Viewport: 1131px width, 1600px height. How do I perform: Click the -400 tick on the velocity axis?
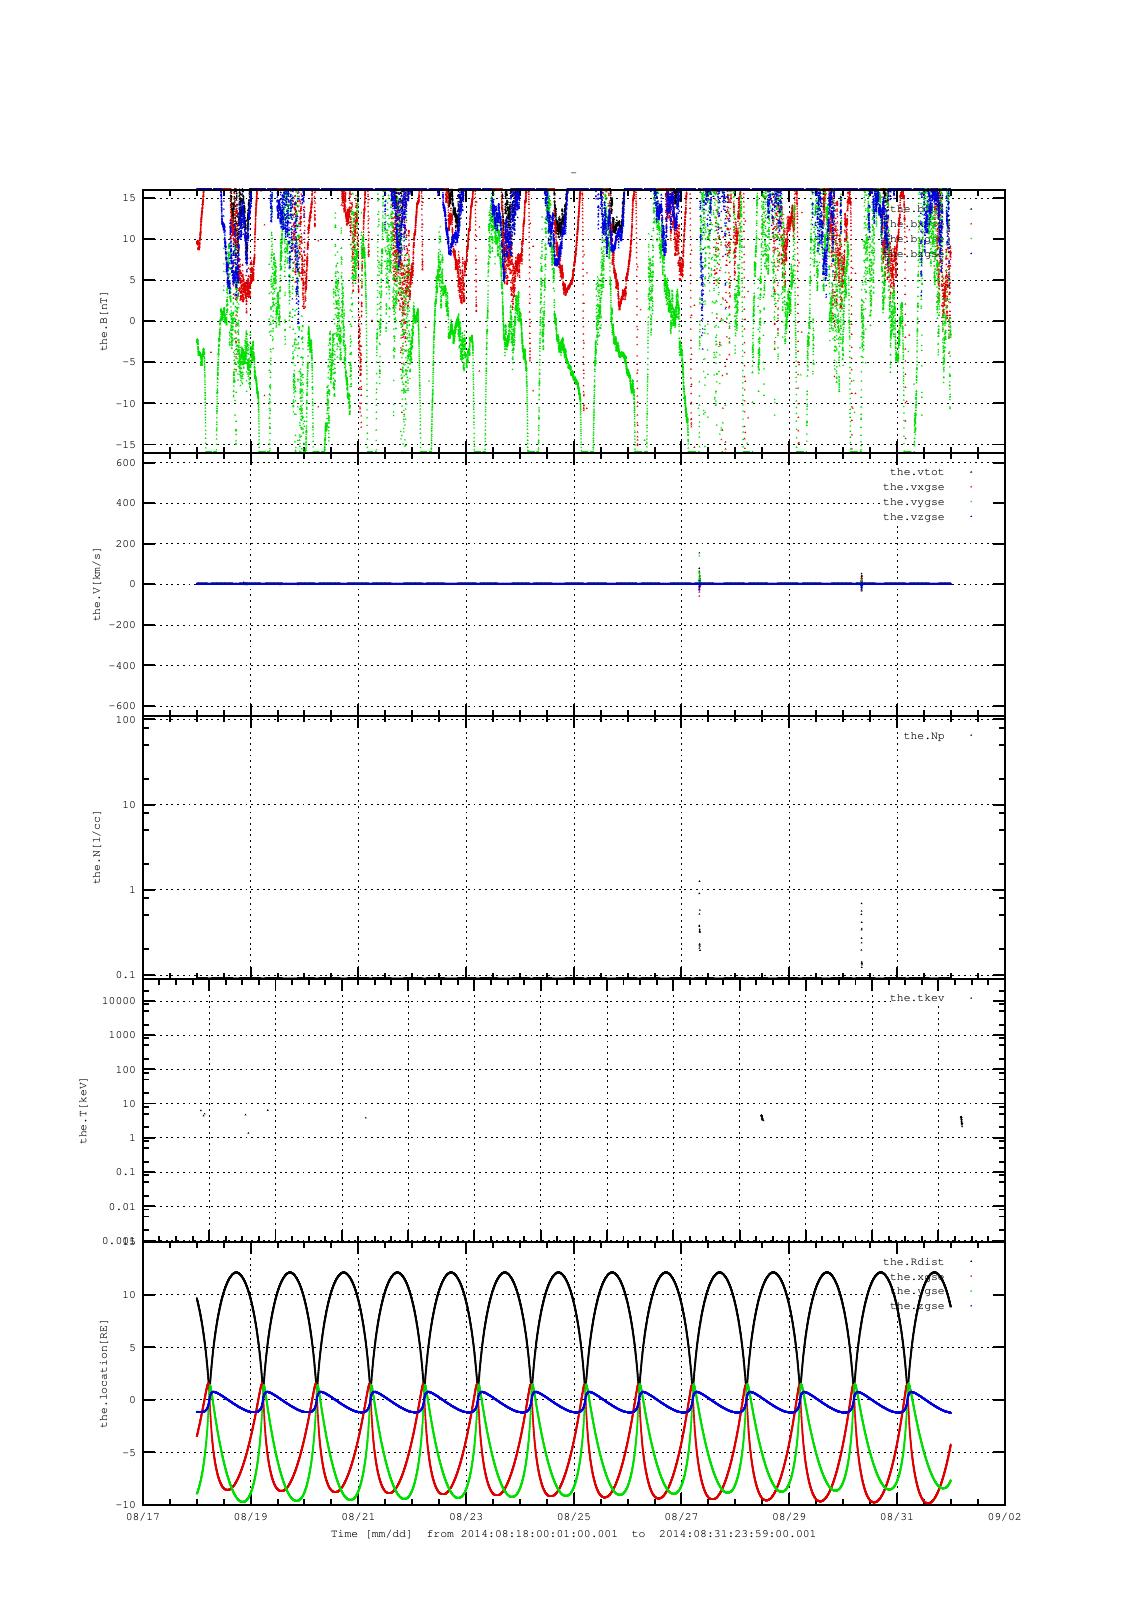pyautogui.click(x=123, y=665)
